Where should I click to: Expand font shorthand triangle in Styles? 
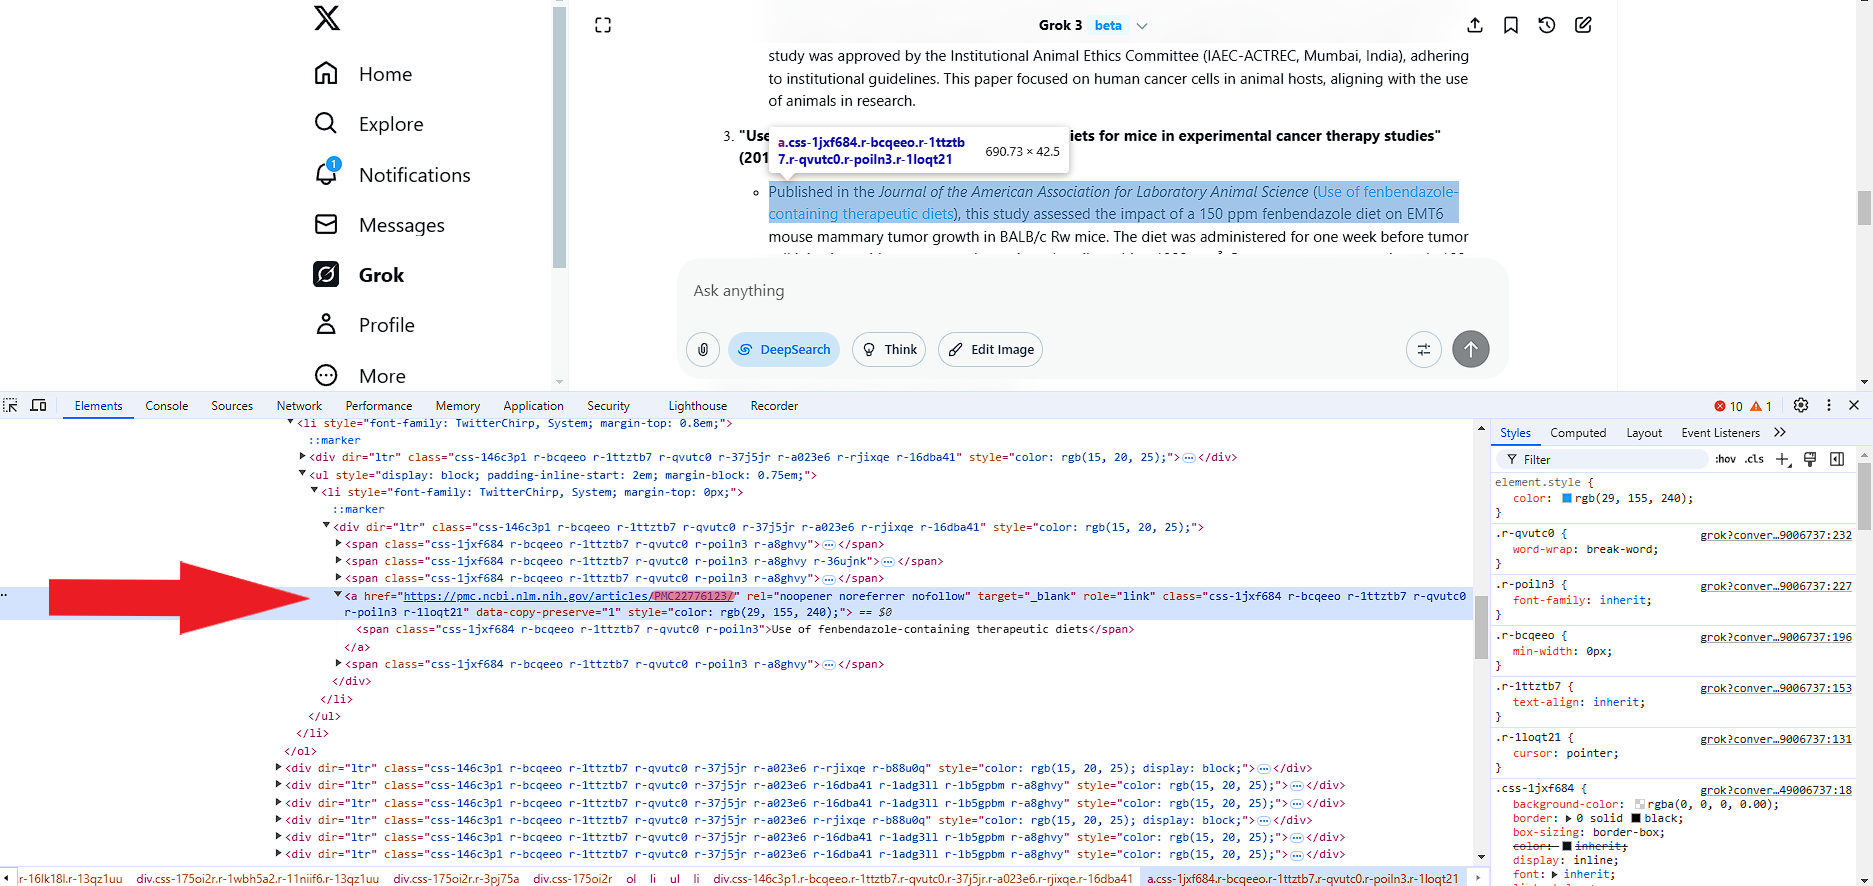pos(1554,874)
